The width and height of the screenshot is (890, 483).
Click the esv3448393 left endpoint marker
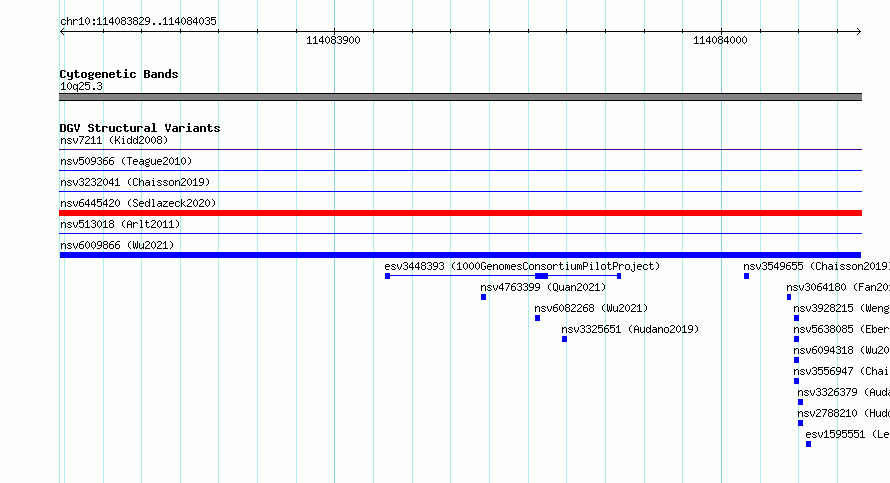pyautogui.click(x=388, y=276)
